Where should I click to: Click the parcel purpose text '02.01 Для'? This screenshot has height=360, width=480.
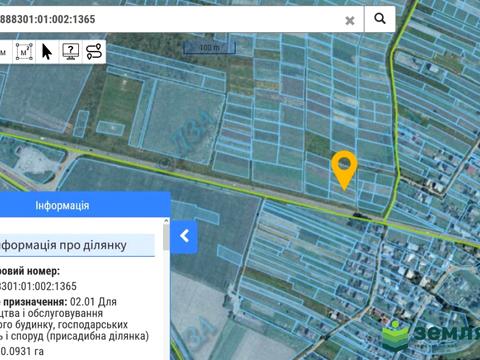93,302
